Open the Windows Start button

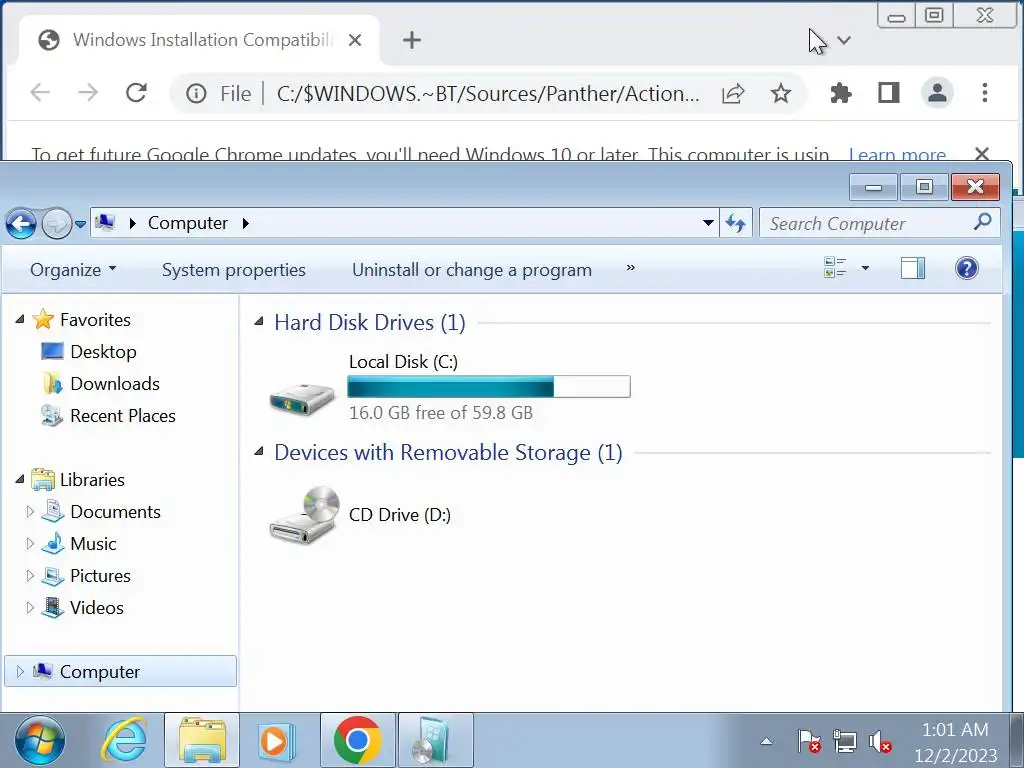point(40,741)
